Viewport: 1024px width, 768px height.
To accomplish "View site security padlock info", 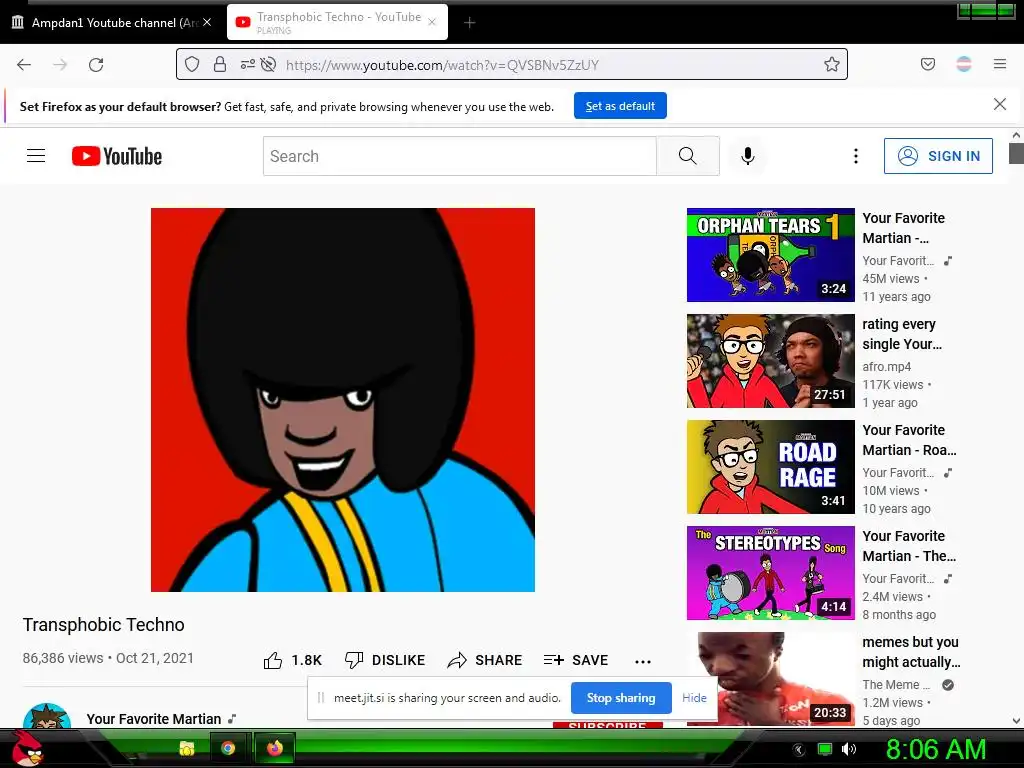I will point(220,64).
